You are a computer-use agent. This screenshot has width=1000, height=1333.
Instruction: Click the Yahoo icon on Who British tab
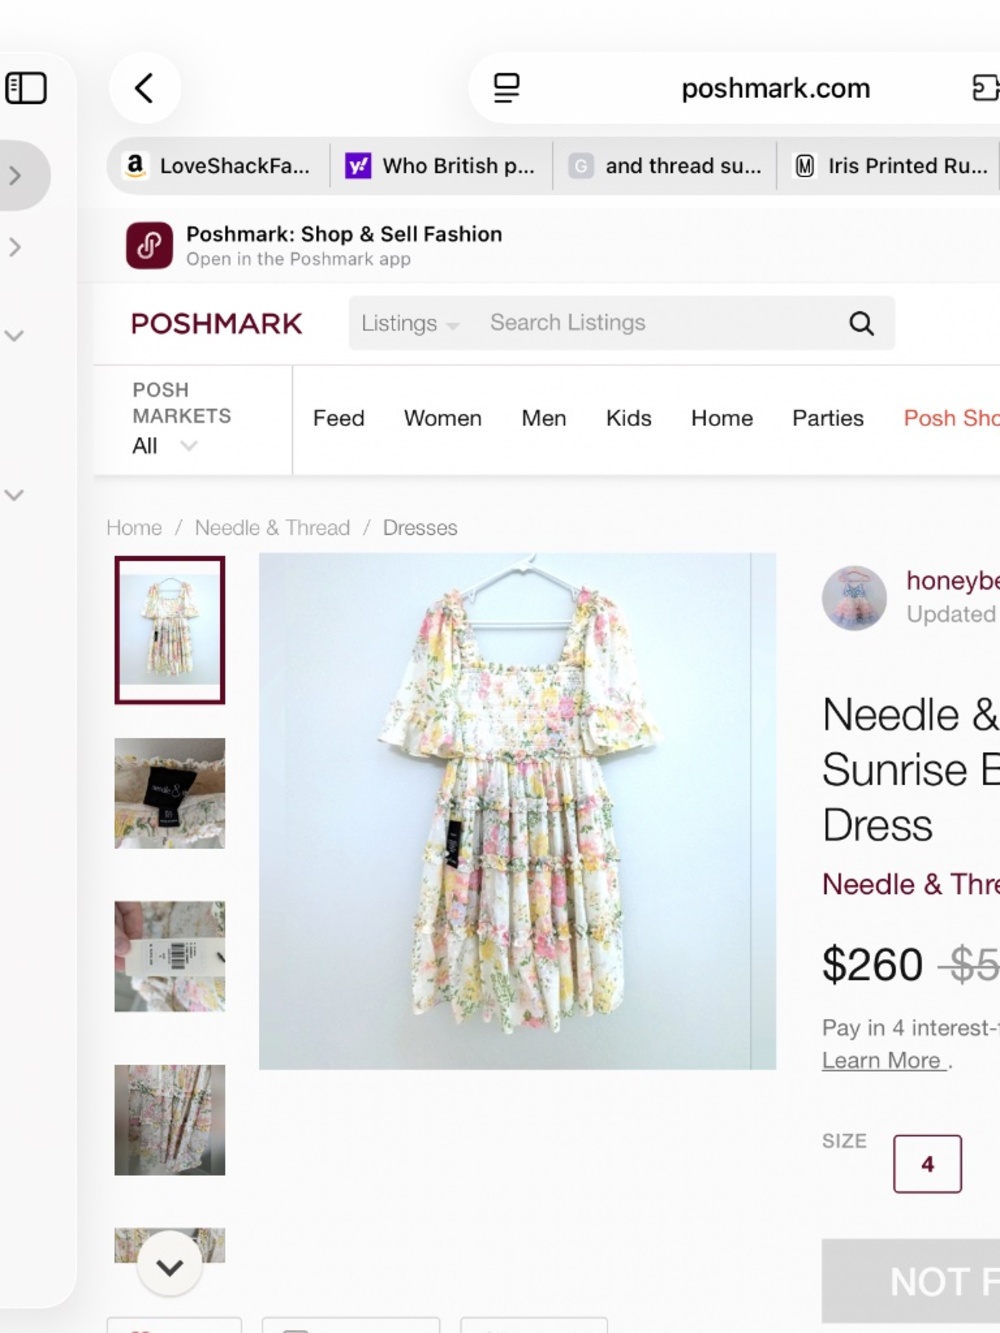coord(358,166)
